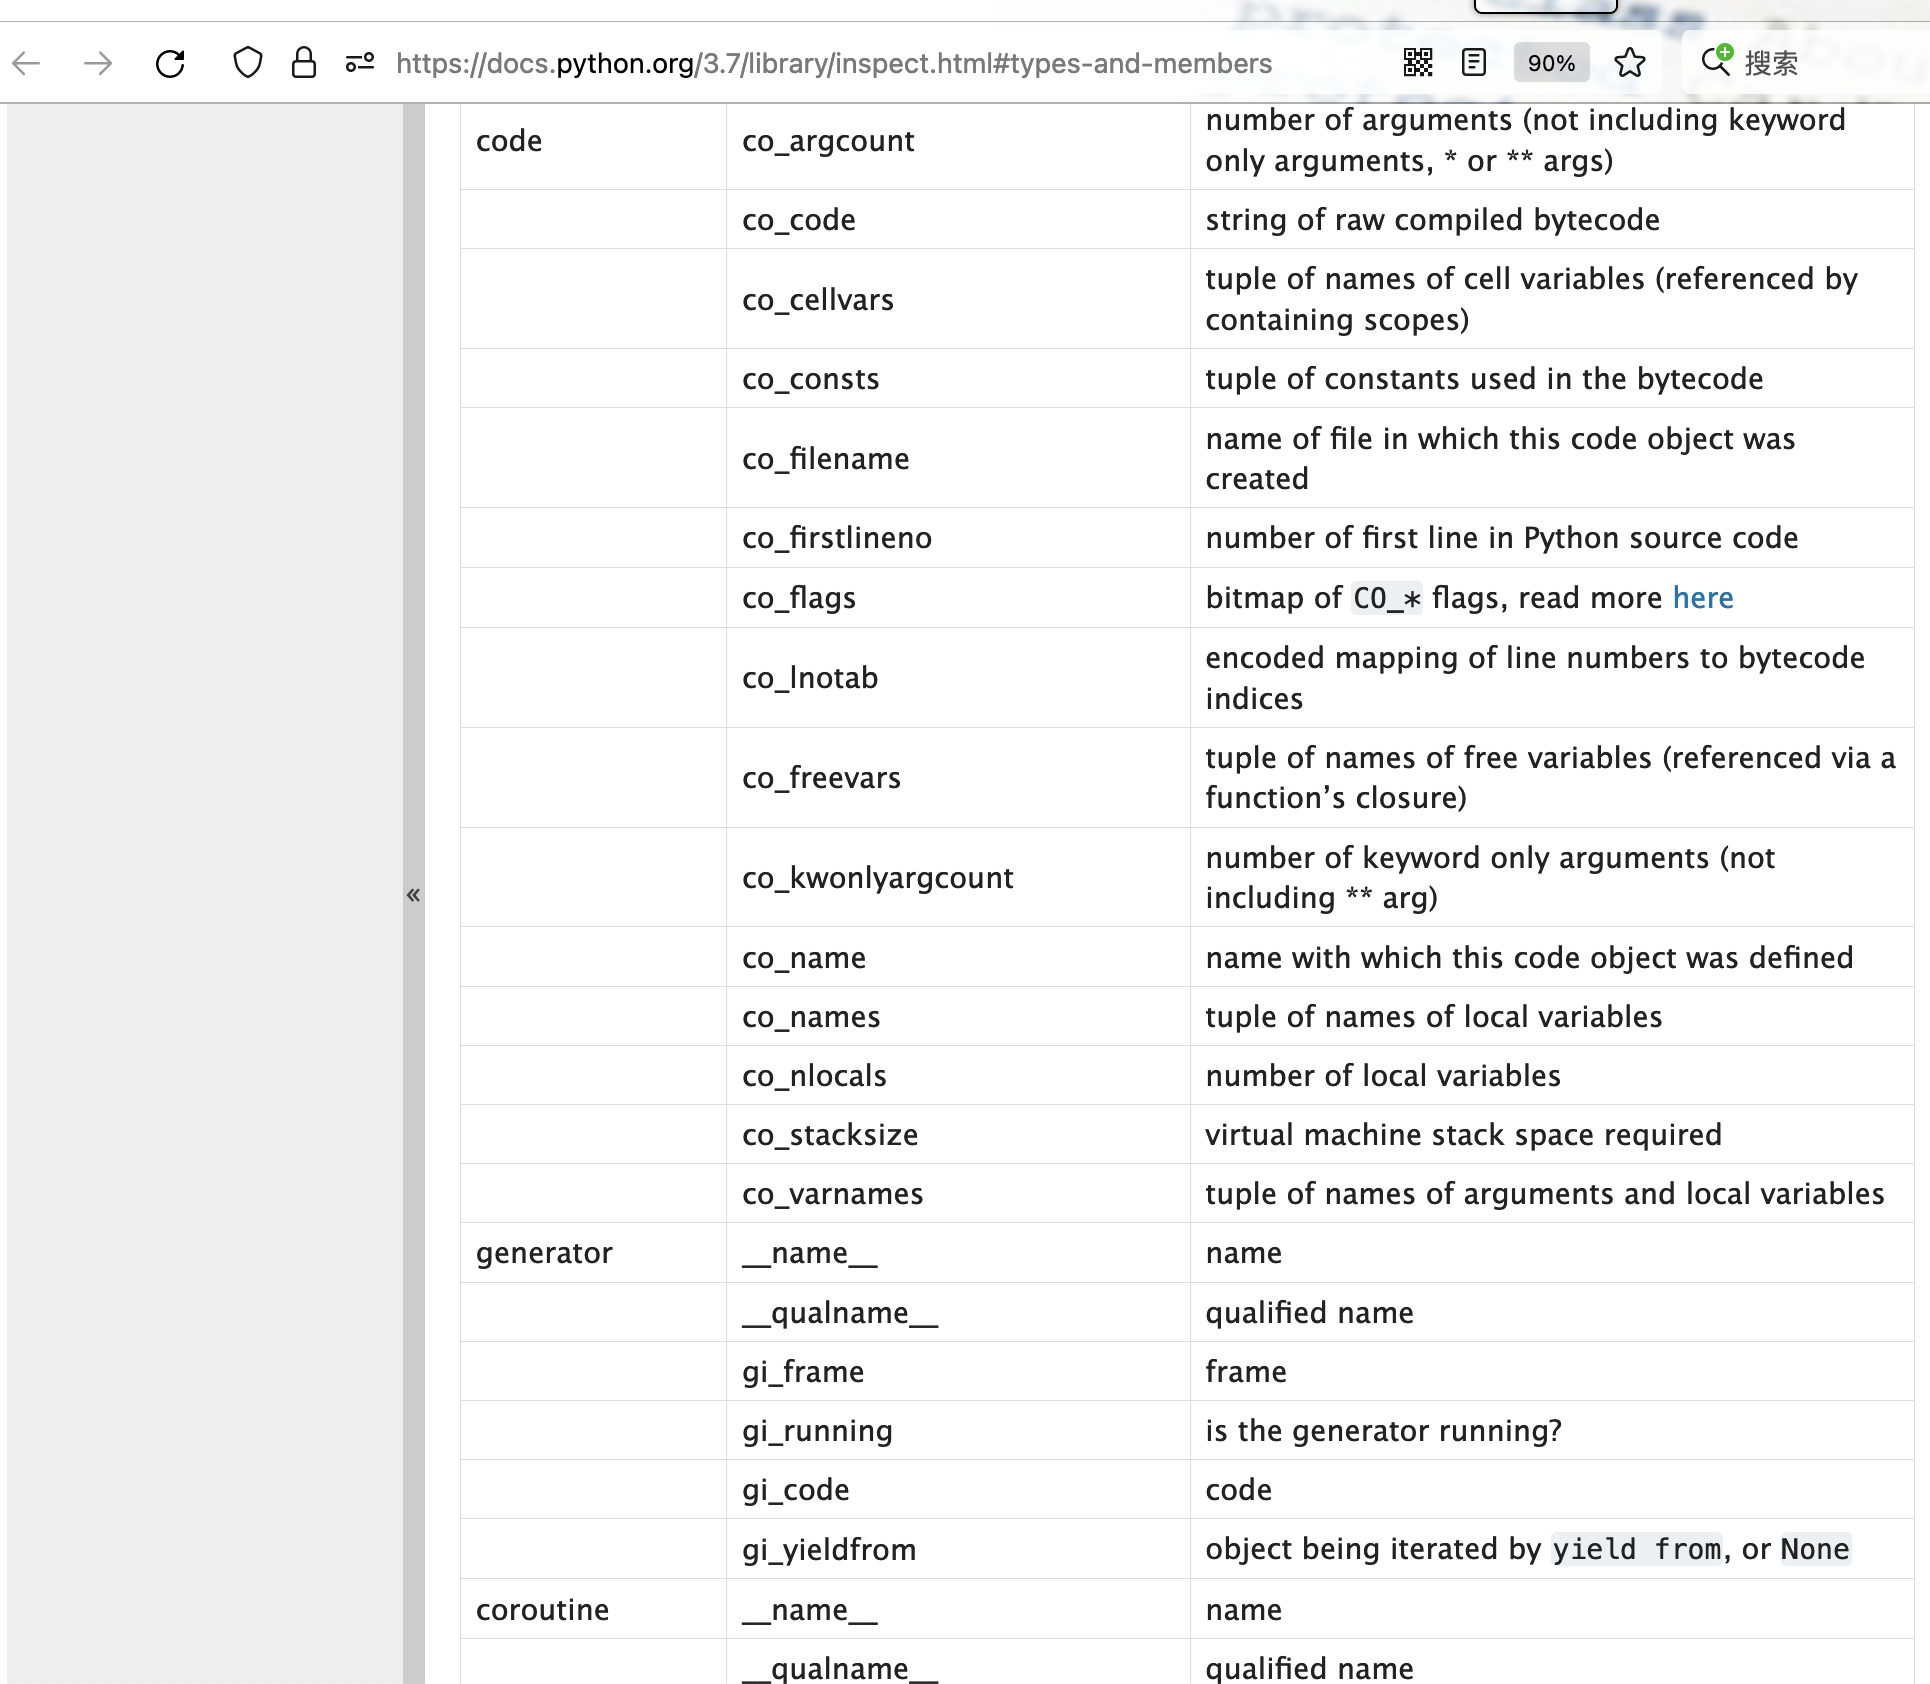The height and width of the screenshot is (1684, 1930).
Task: Open the 'here' link for CO_* flags
Action: click(1703, 598)
